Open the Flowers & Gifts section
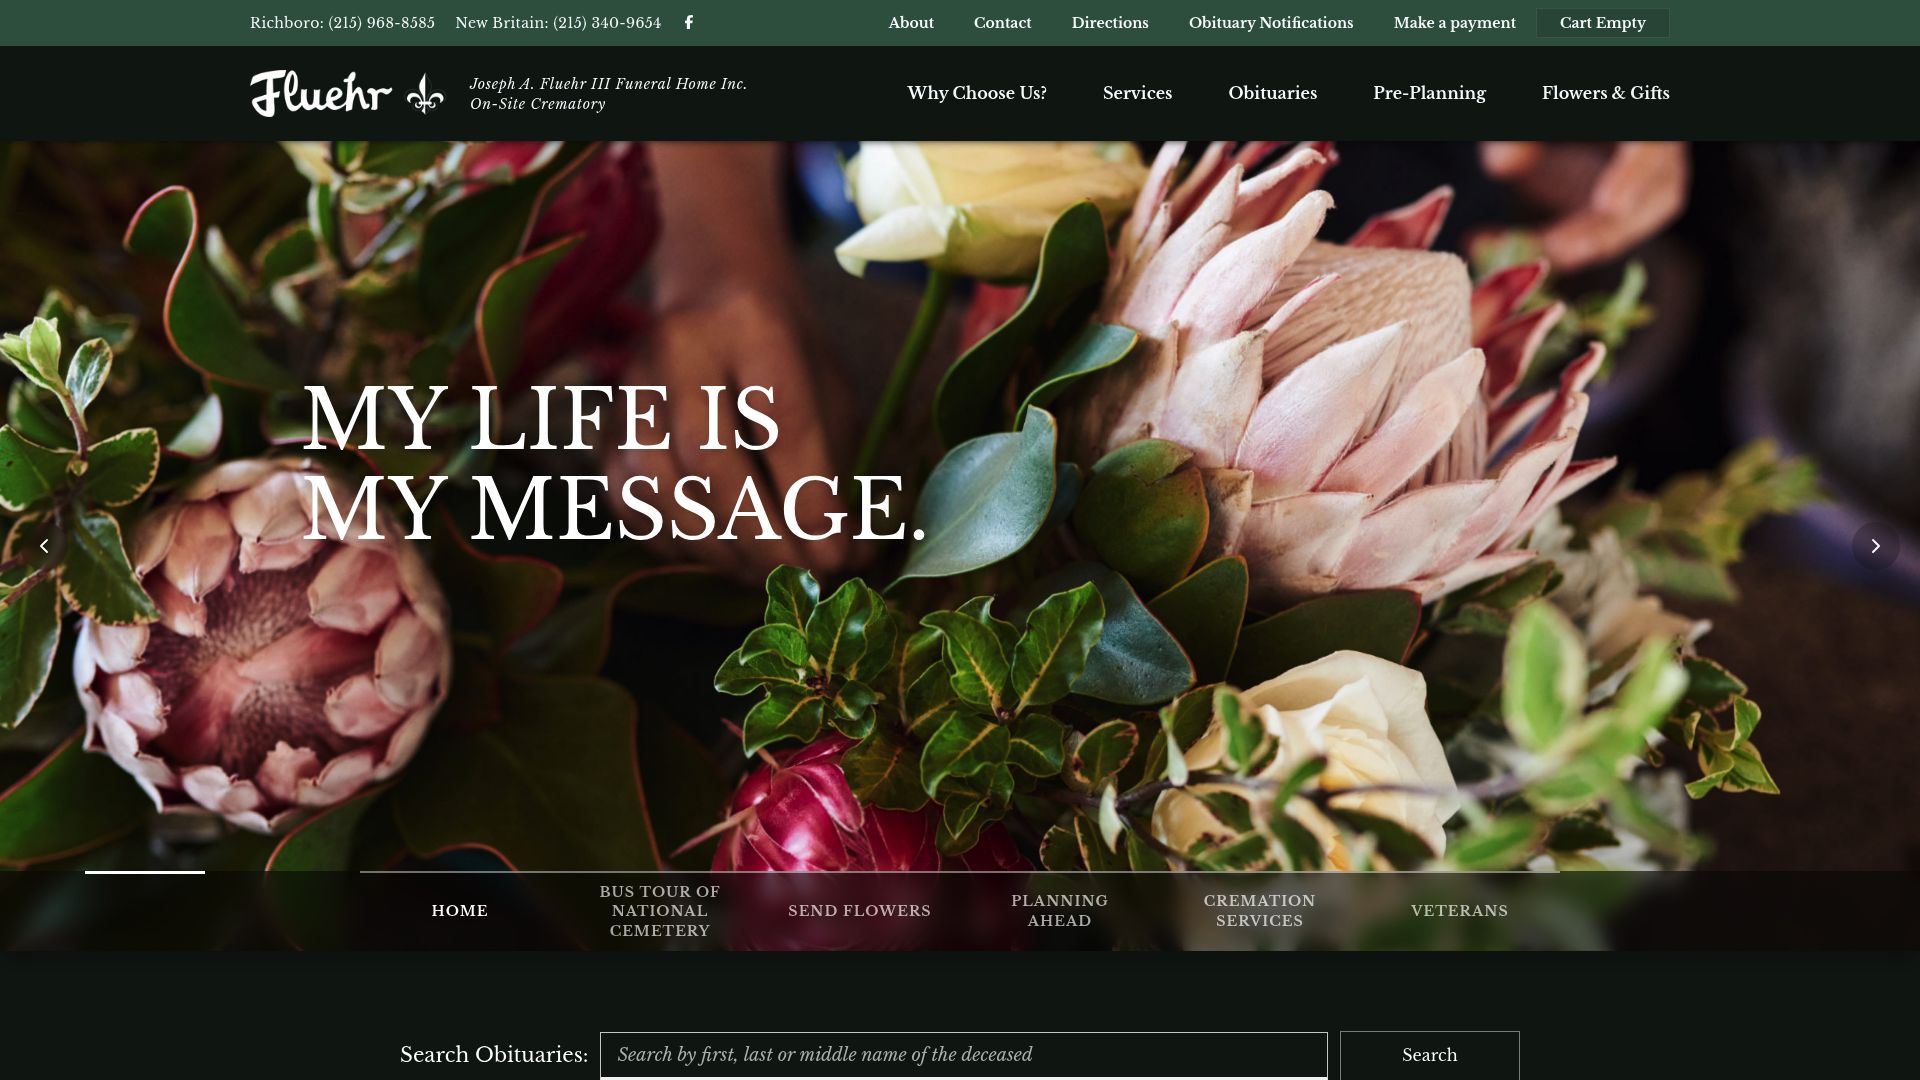This screenshot has width=1920, height=1080. point(1605,92)
